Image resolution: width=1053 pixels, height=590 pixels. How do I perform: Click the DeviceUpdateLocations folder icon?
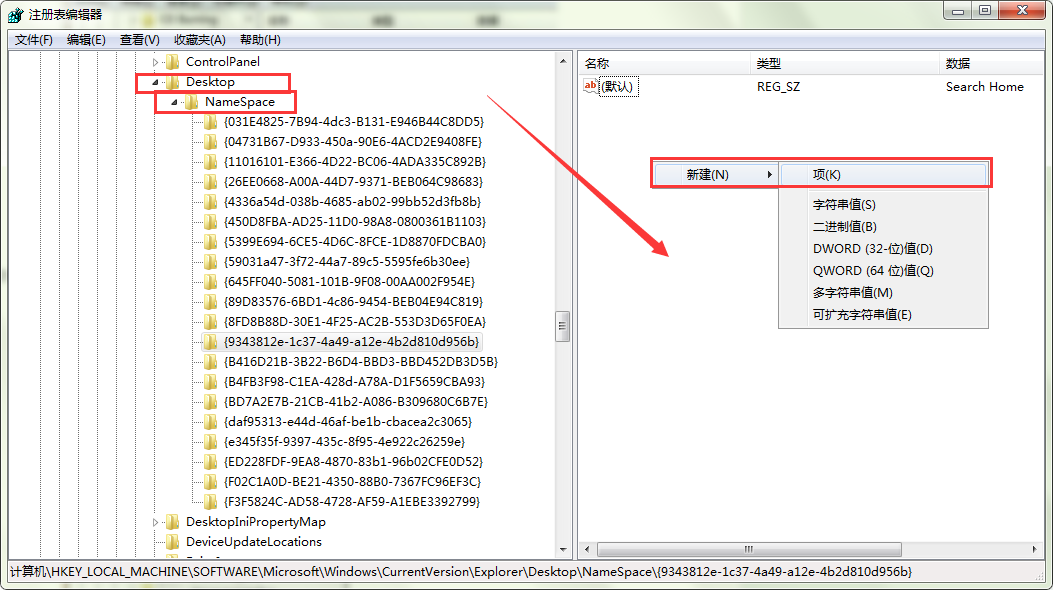click(172, 542)
